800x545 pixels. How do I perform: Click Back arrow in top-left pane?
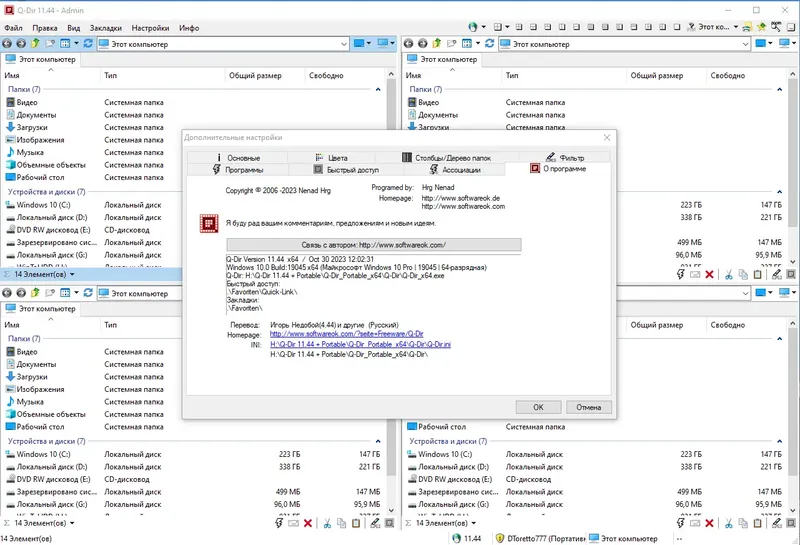(7, 44)
